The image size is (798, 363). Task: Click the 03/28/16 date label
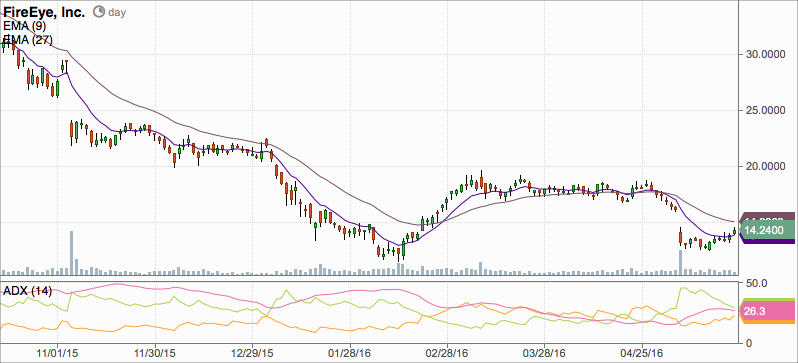[x=545, y=352]
